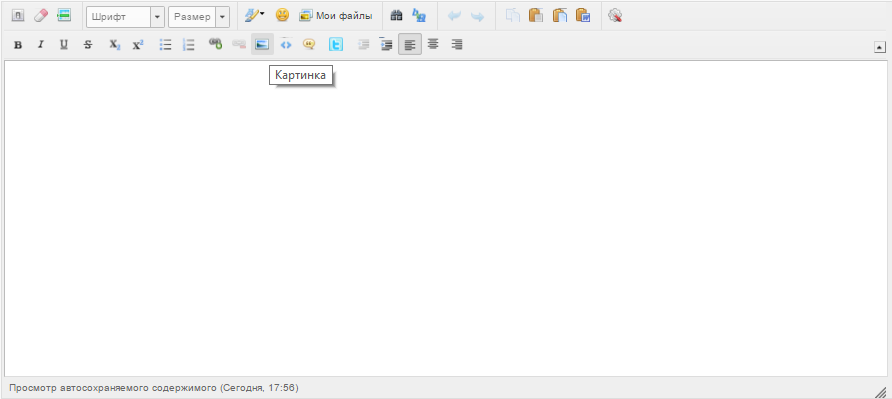Viewport: 892px width, 399px height.
Task: Open the text color picker dropdown
Action: [x=254, y=16]
